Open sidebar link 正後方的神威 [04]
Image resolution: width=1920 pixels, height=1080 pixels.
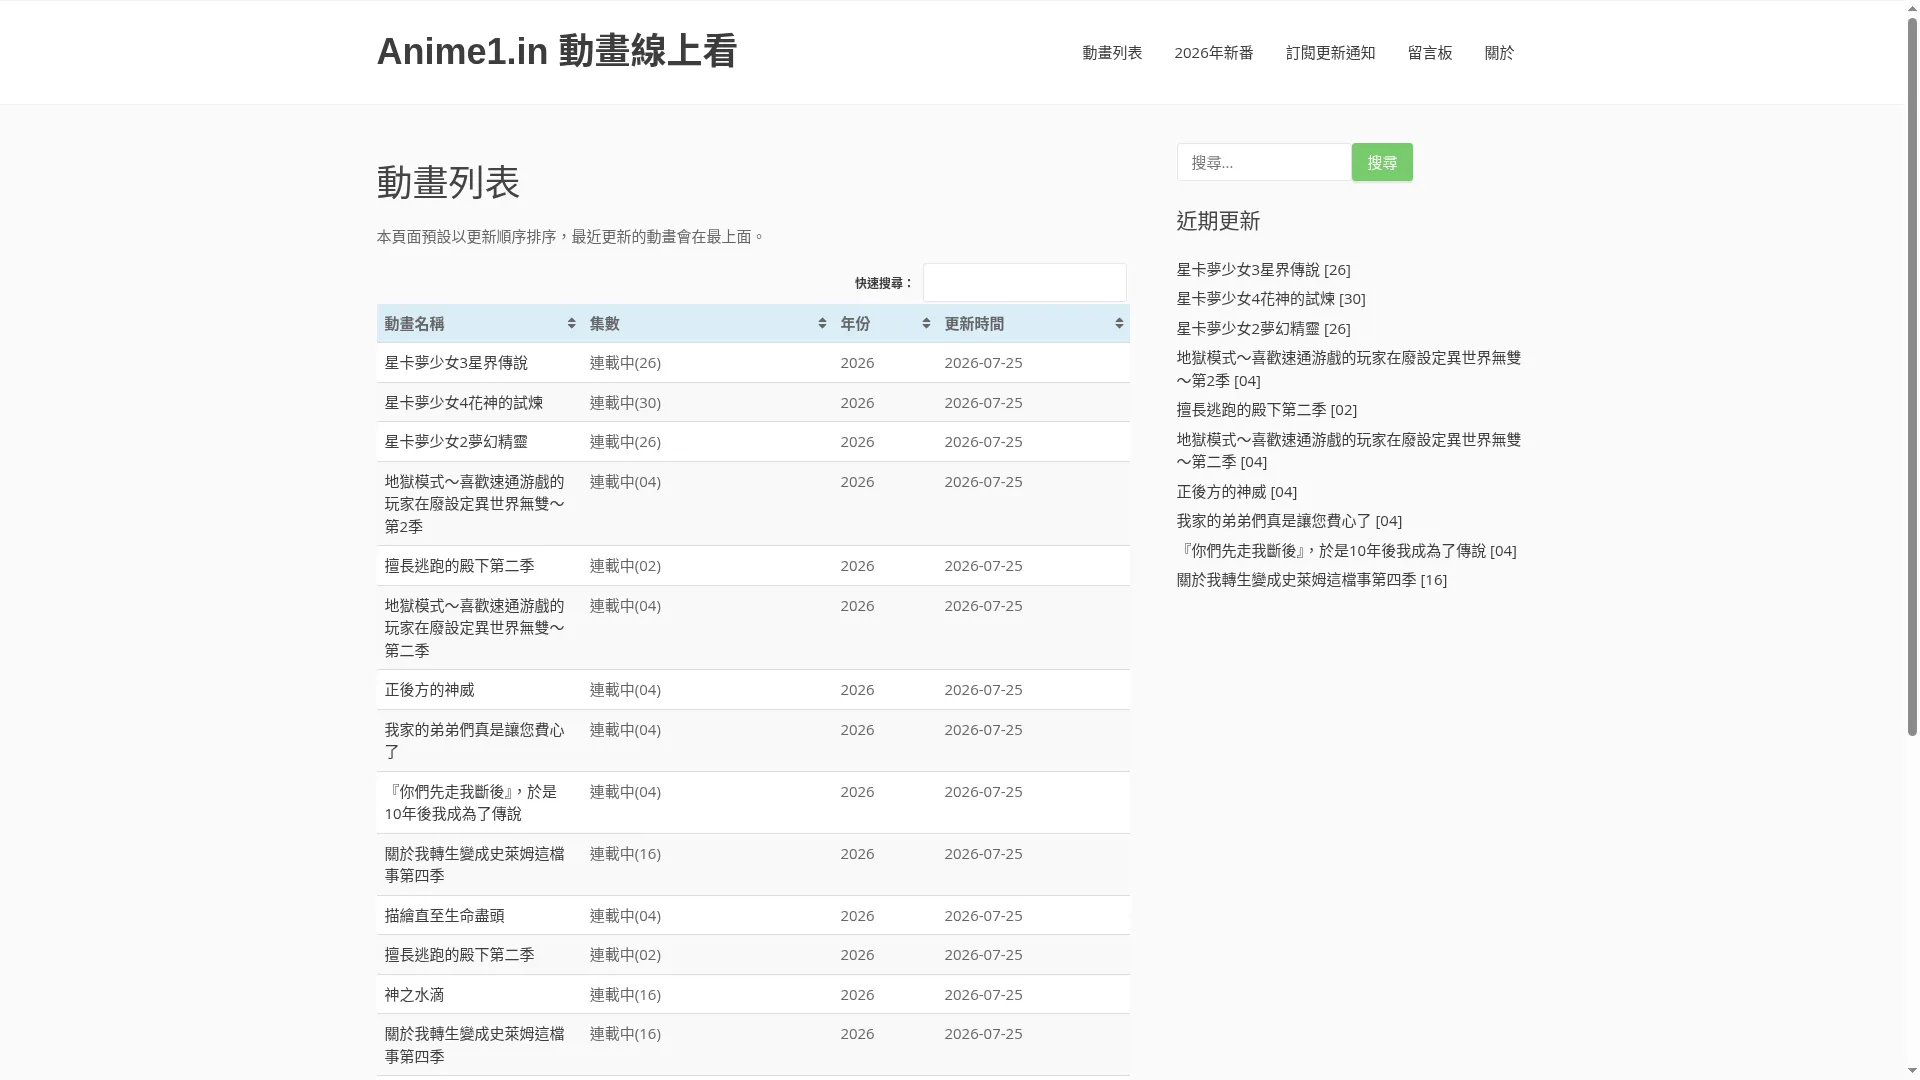click(1237, 492)
